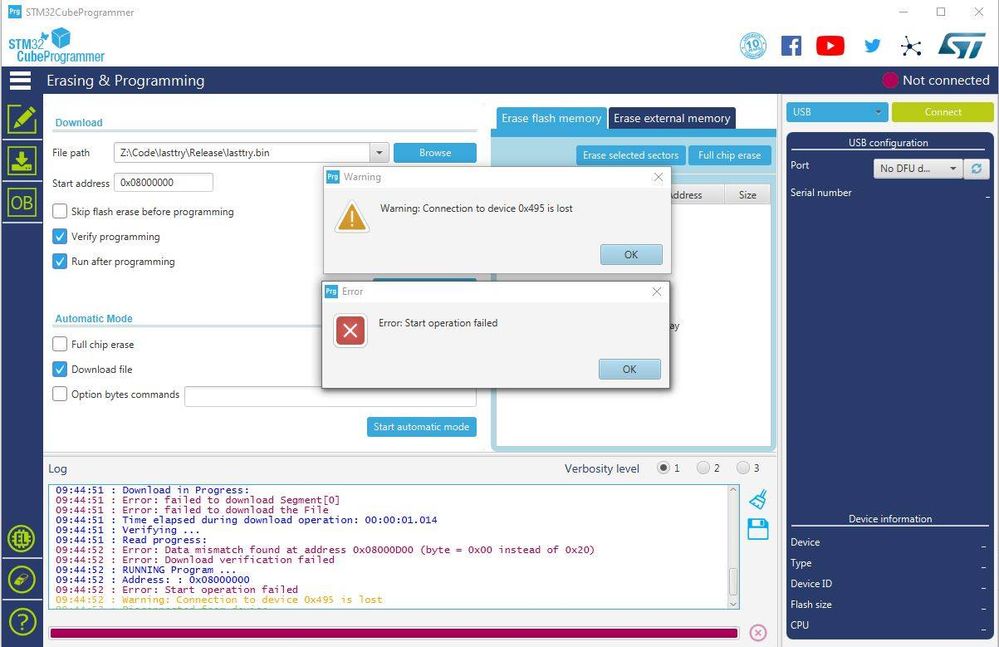Viewport: 999px width, 647px height.
Task: Click the 10 years anniversary badge icon
Action: click(x=753, y=46)
